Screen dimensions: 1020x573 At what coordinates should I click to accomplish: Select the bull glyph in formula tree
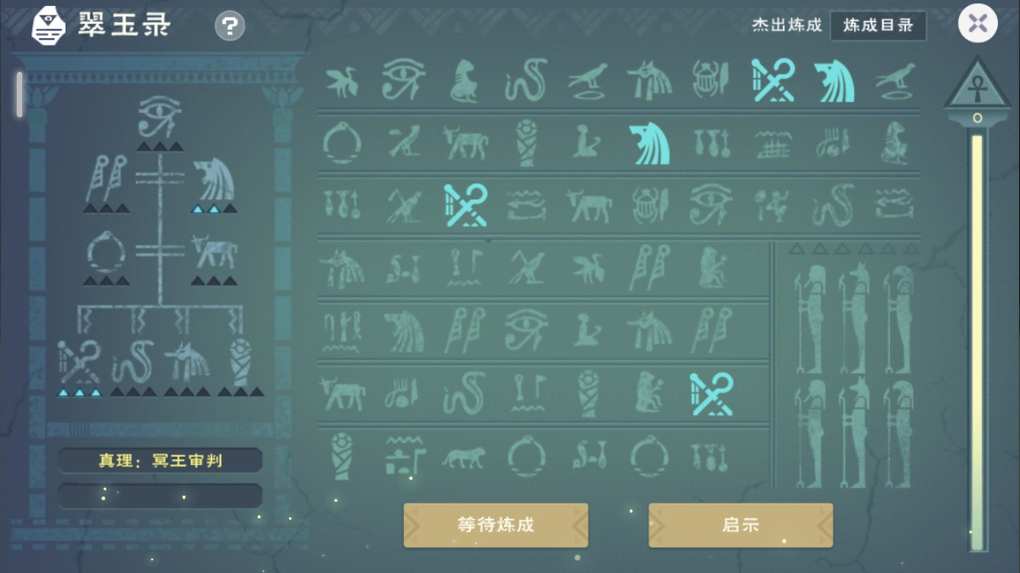pos(214,252)
